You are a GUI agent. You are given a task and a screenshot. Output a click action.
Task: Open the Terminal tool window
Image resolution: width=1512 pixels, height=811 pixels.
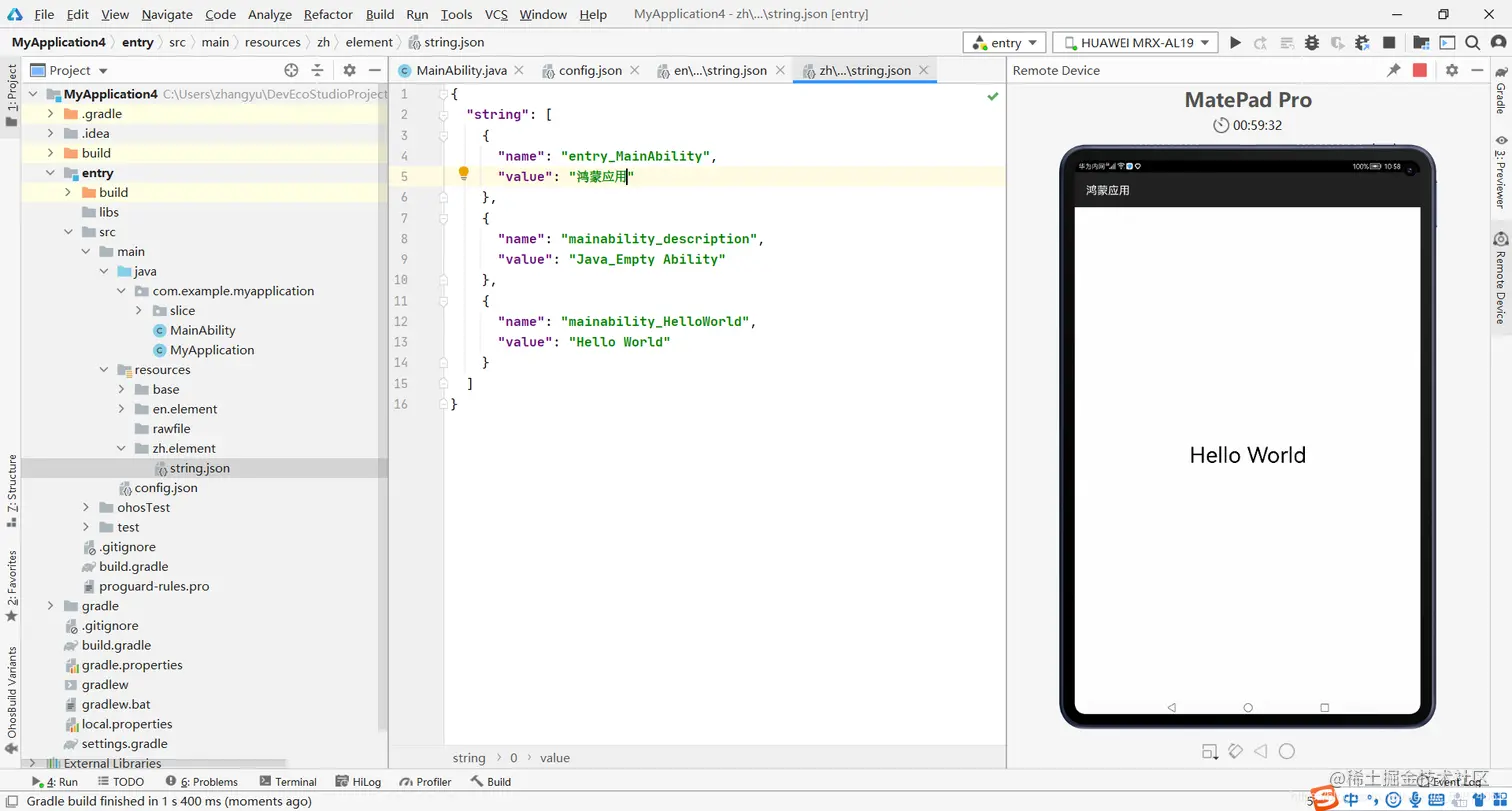tap(288, 781)
